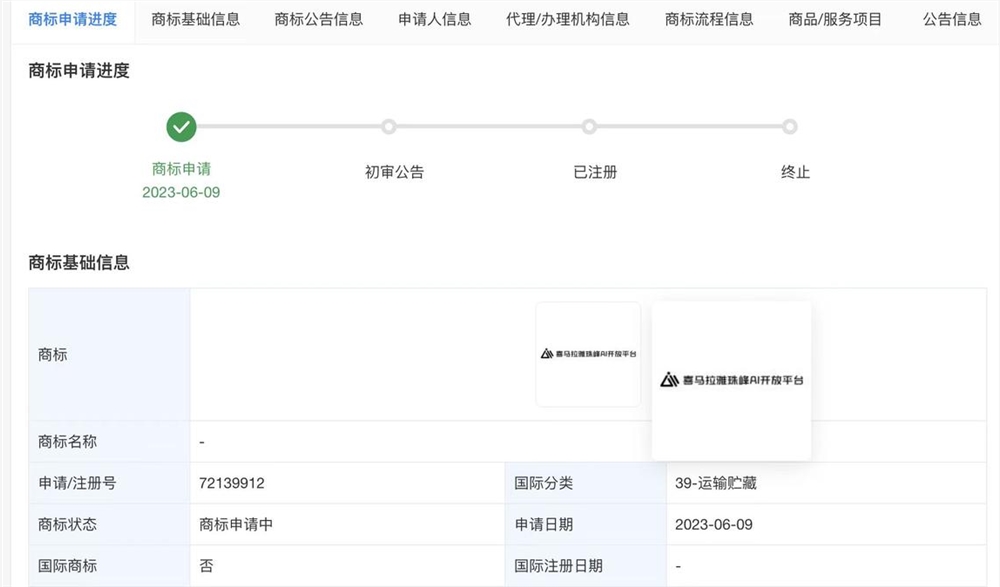The height and width of the screenshot is (587, 1000).
Task: Click the 39-运输贮藏 classification text
Action: [716, 482]
